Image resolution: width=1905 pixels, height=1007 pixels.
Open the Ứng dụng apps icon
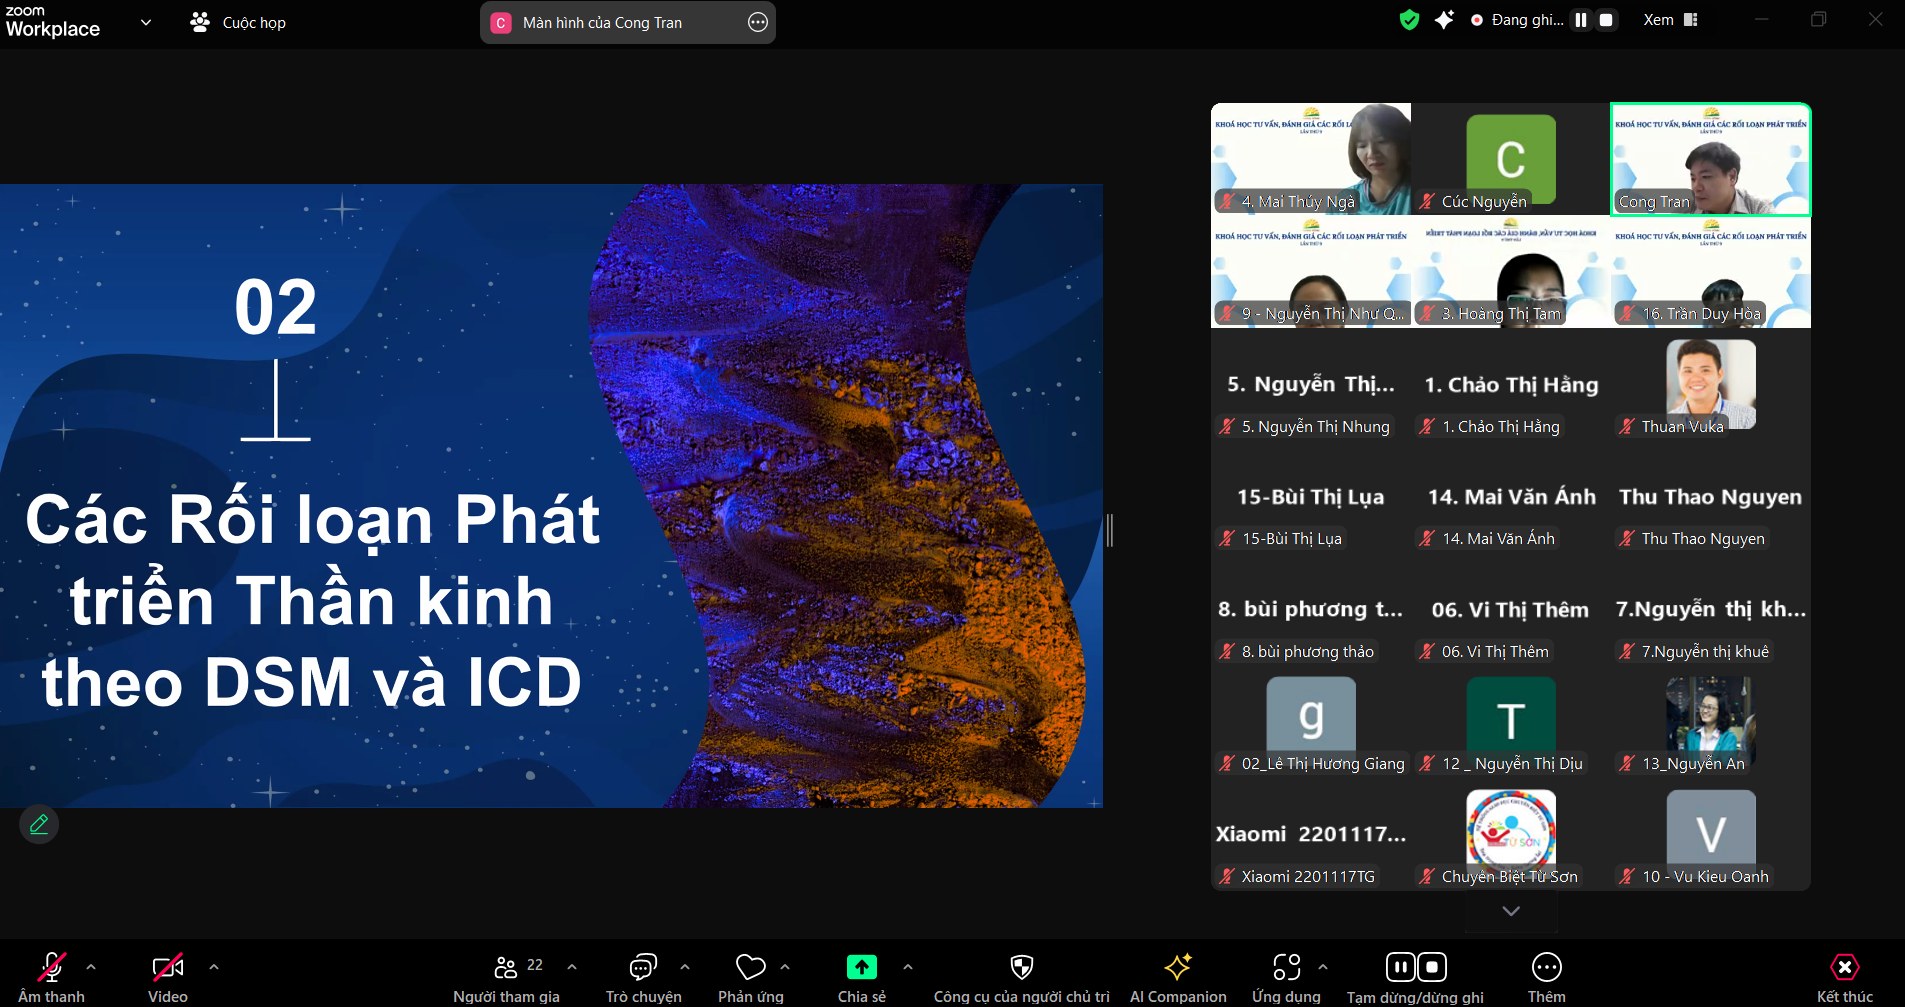pos(1286,968)
